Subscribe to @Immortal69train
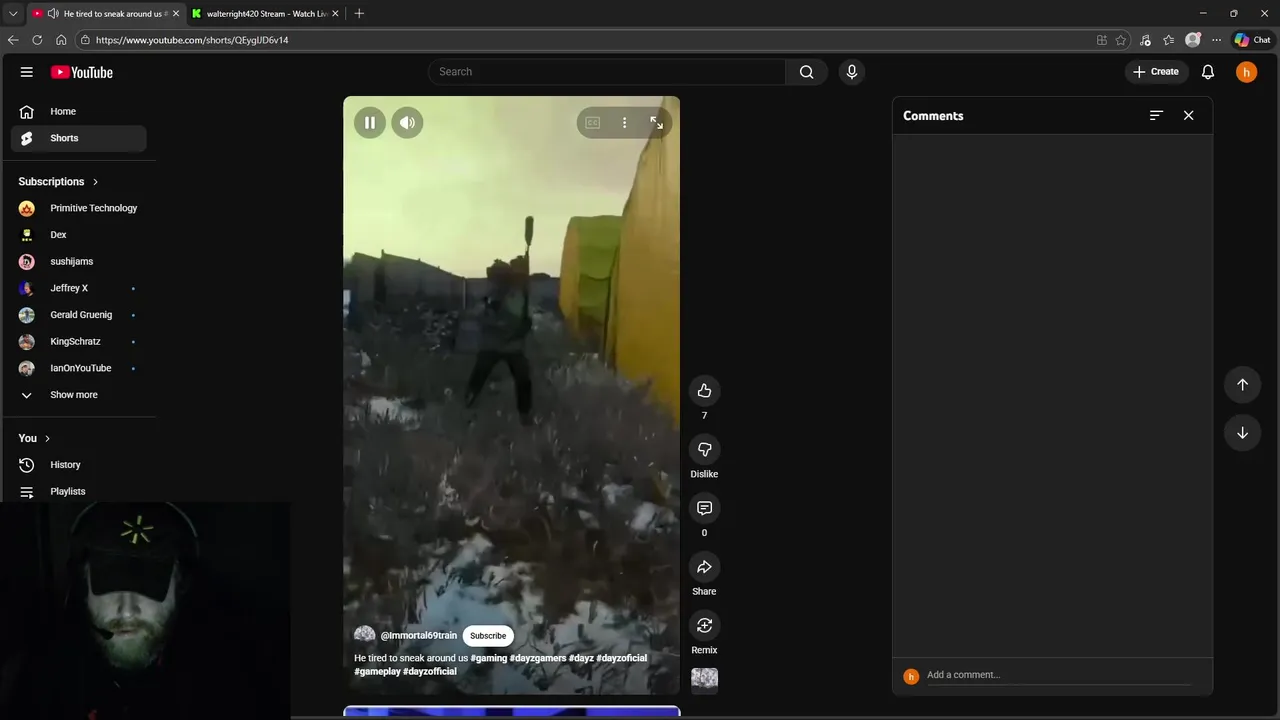Viewport: 1280px width, 720px height. 488,636
